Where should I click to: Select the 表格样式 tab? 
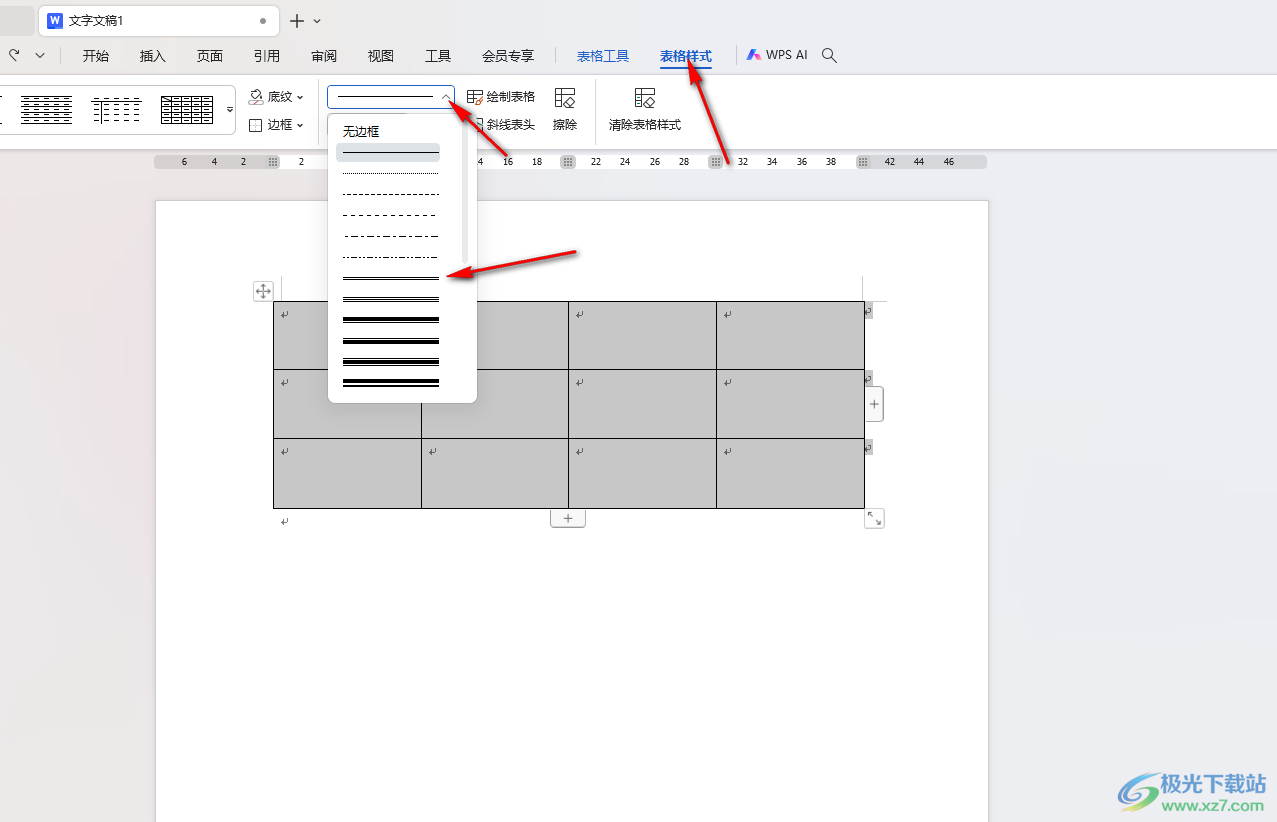(x=686, y=56)
